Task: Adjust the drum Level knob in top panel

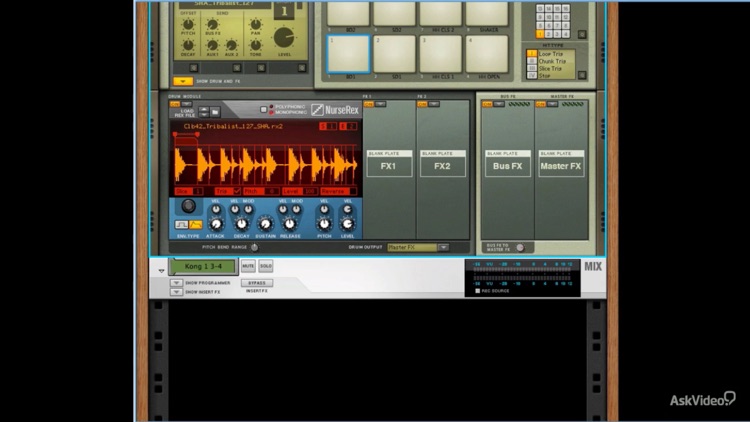Action: click(284, 37)
